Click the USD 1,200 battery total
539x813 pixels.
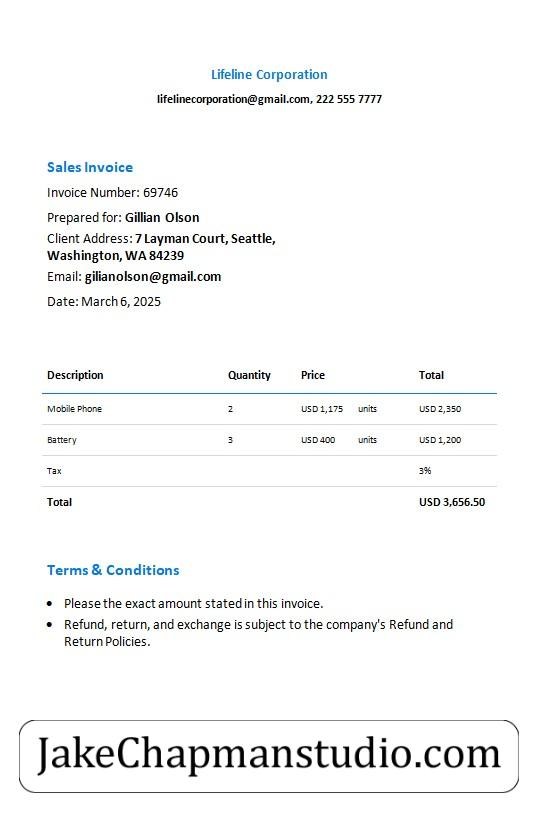(440, 440)
